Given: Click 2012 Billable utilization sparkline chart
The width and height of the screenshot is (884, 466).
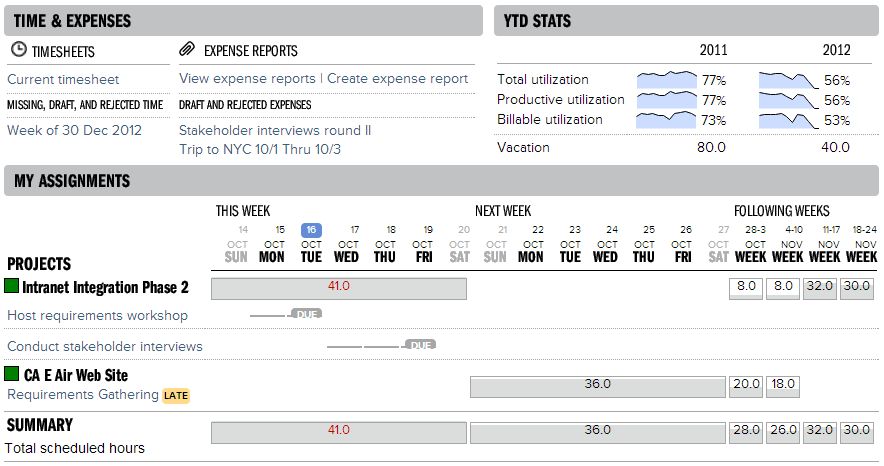Looking at the screenshot, I should (789, 120).
